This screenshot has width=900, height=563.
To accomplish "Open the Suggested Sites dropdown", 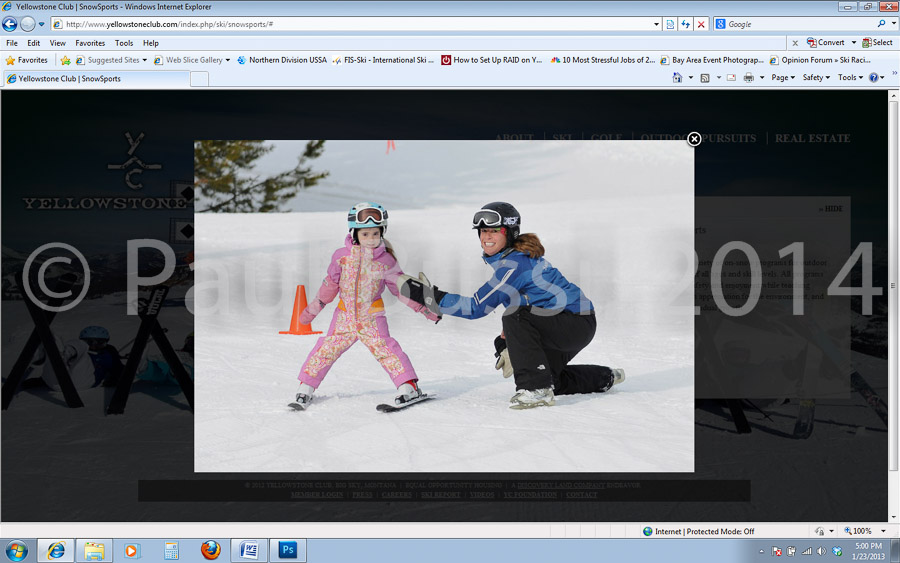I will pos(111,60).
